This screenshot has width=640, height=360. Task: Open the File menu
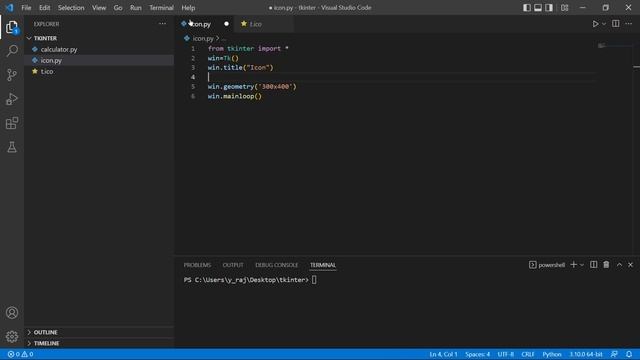(26, 8)
